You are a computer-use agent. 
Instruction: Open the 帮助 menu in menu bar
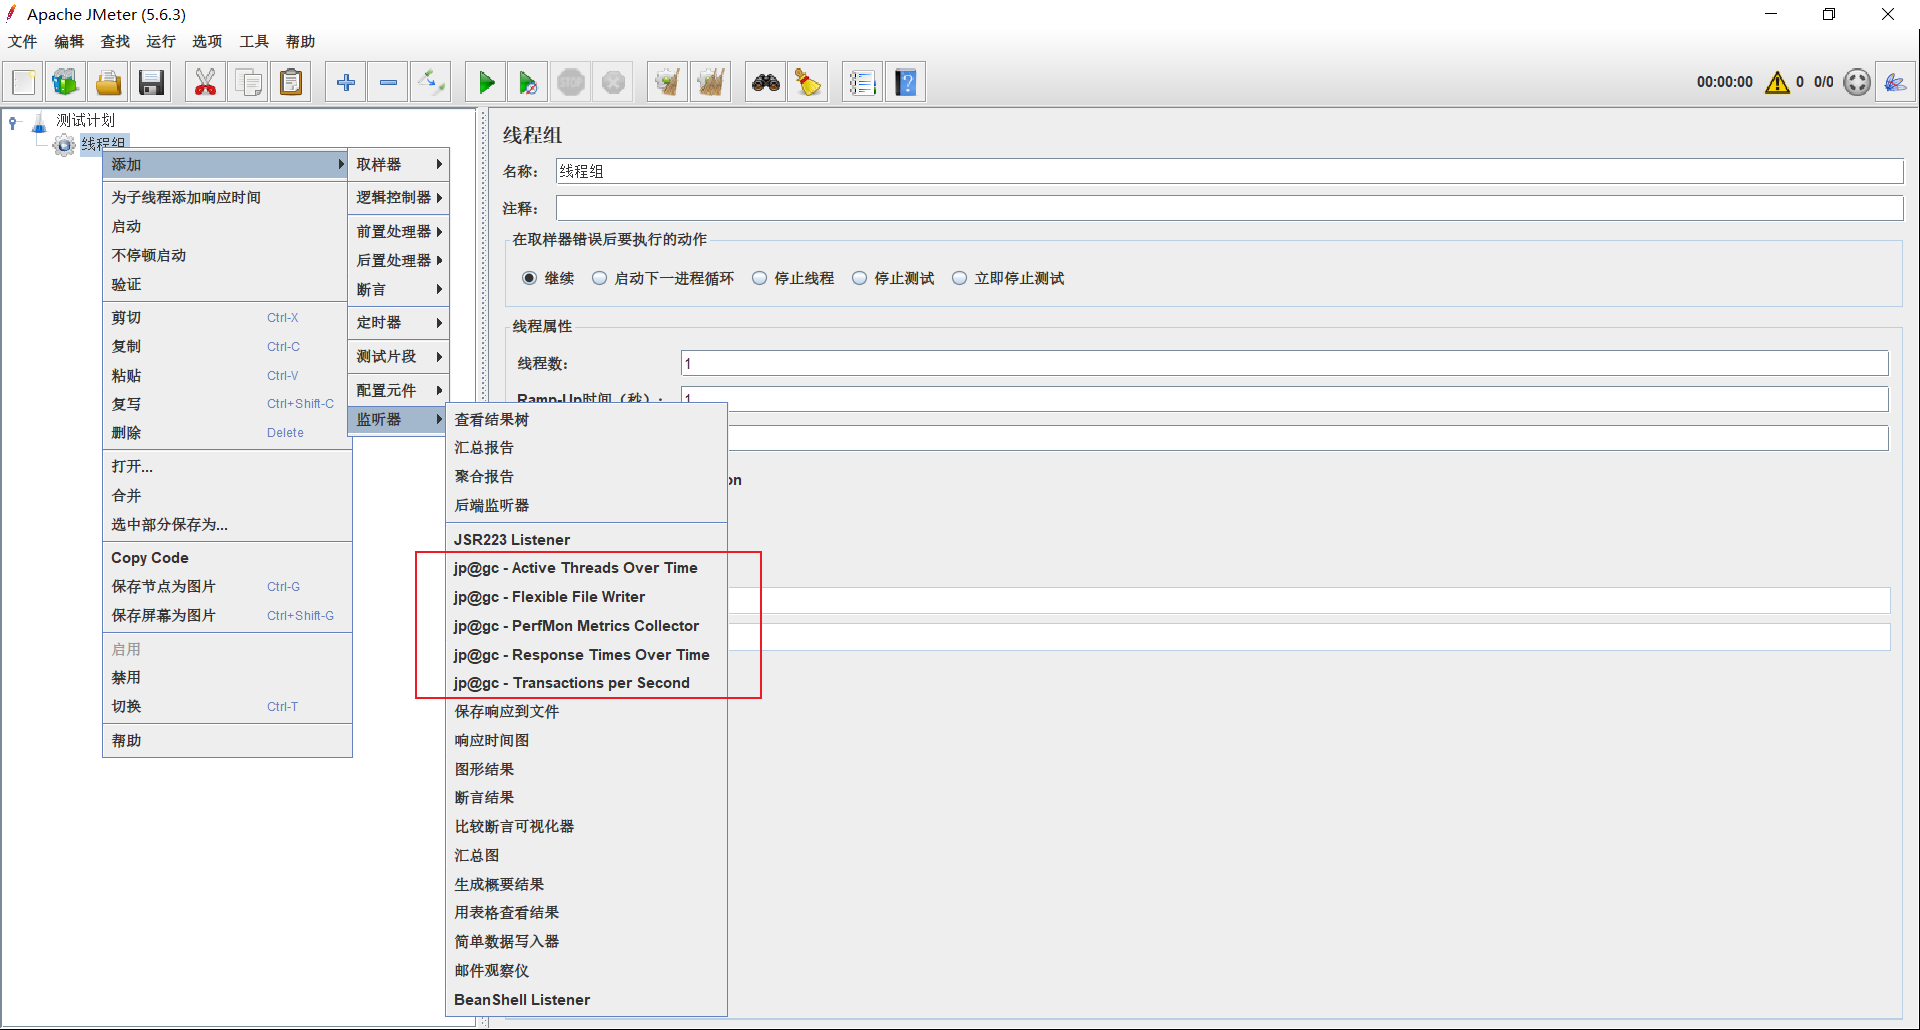pos(300,41)
